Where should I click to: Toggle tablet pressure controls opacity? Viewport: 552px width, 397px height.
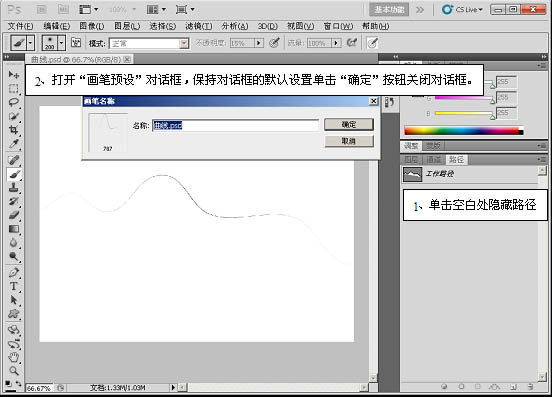point(274,43)
